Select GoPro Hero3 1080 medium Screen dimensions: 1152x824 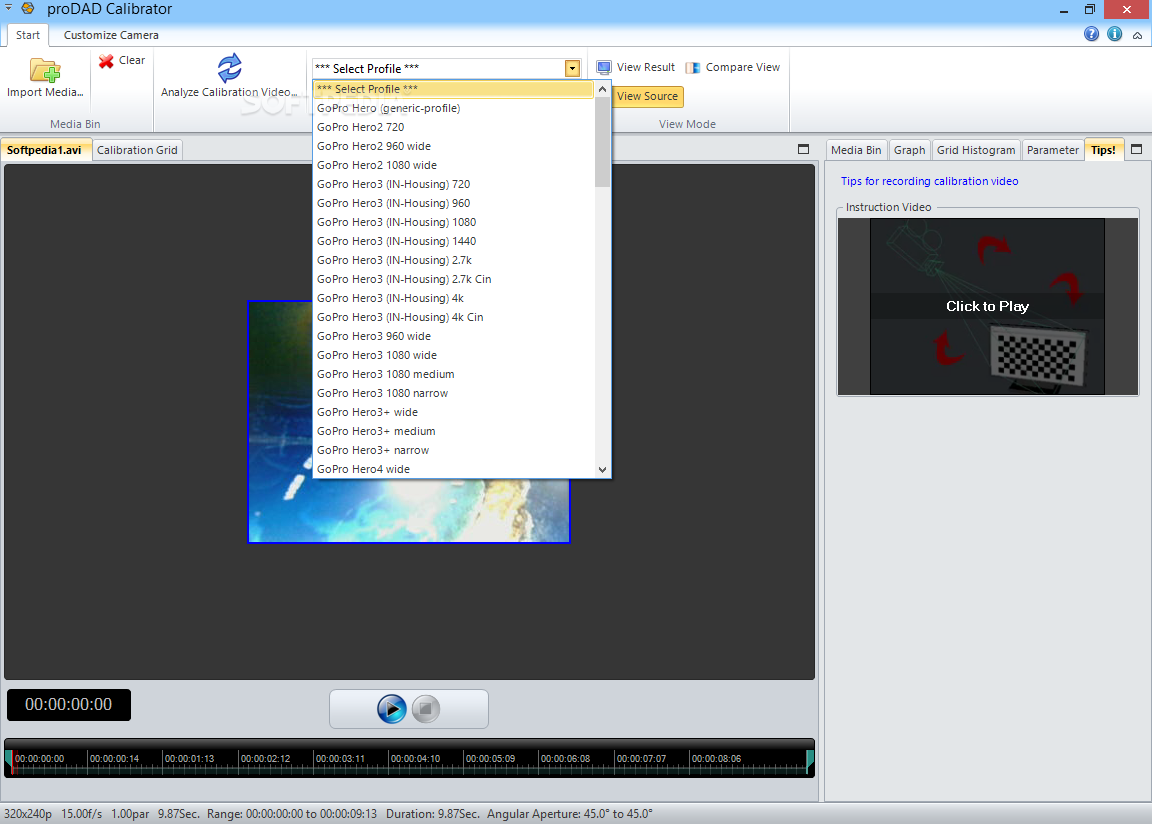point(453,375)
